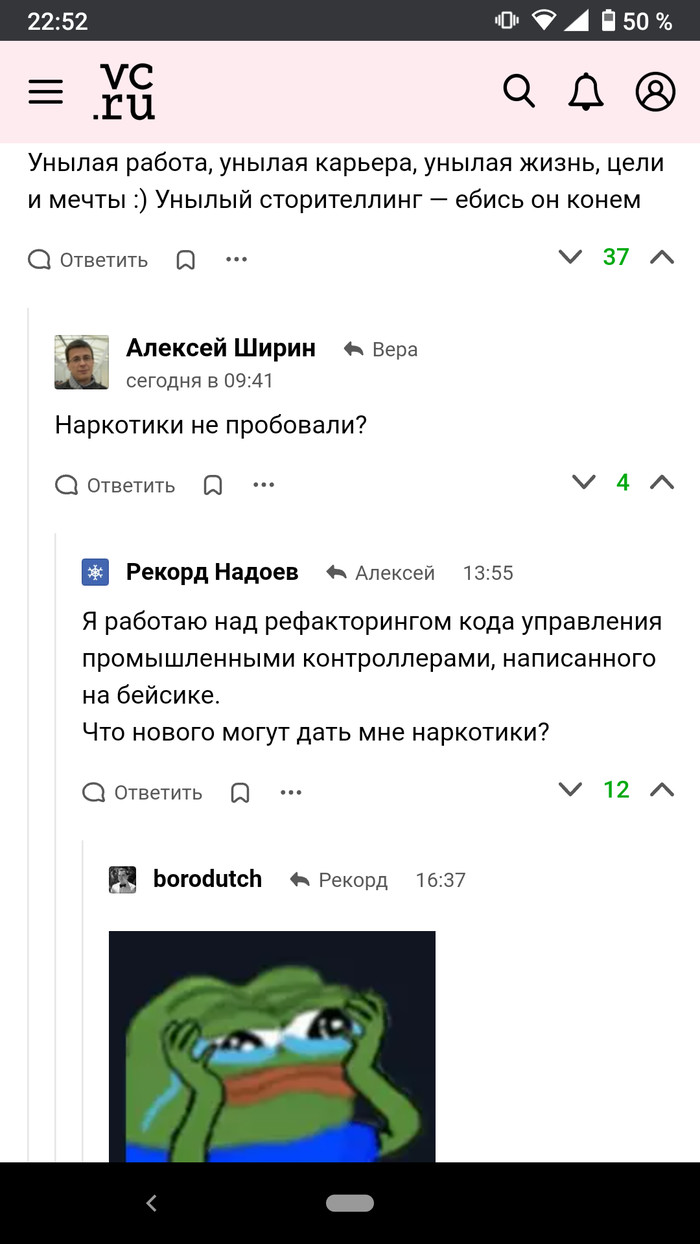
Task: Downvote Алексей Ширин's comment
Action: [583, 482]
